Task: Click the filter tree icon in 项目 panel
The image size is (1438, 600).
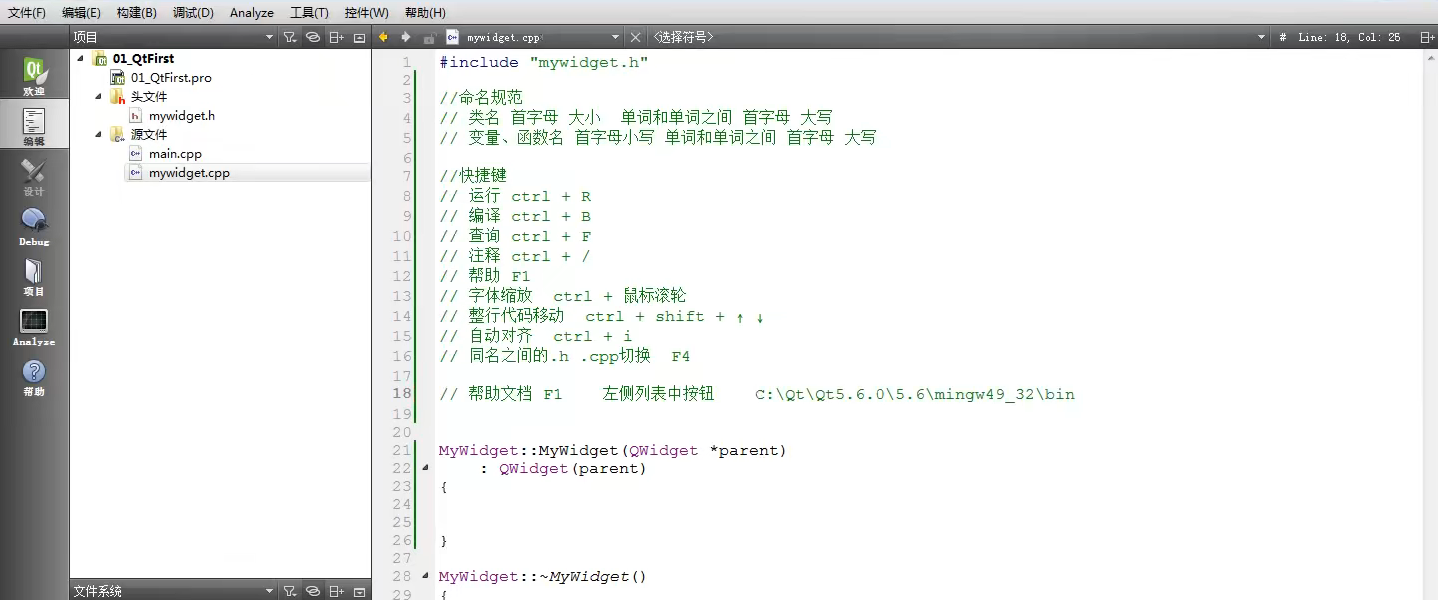Action: pos(289,37)
